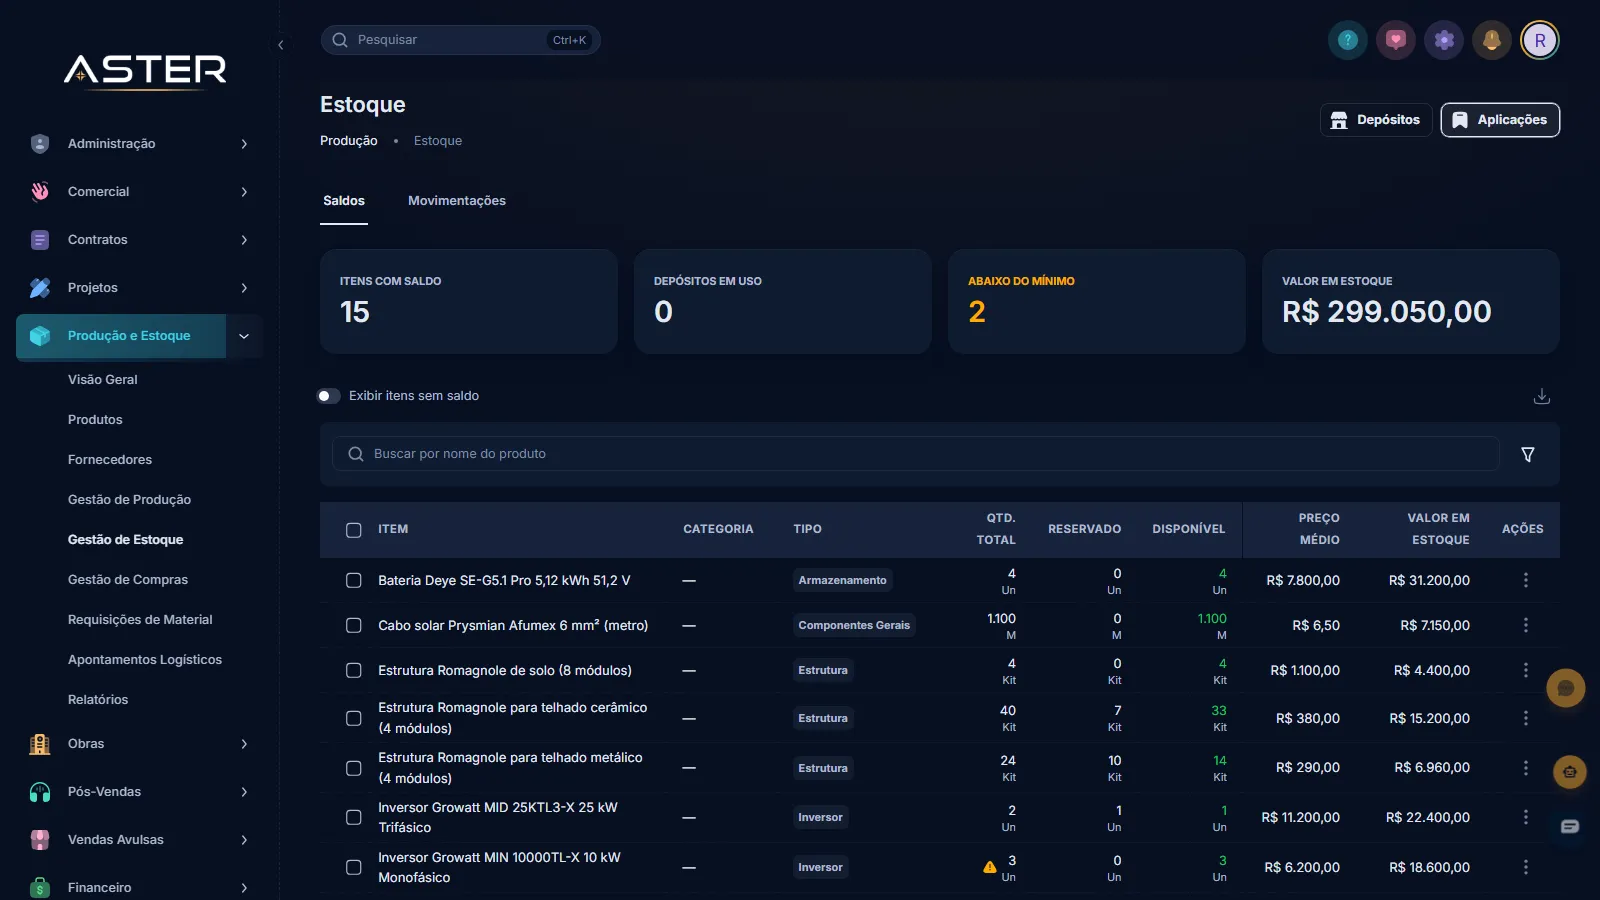Image resolution: width=1600 pixels, height=900 pixels.
Task: Open the floating robot assistant icon
Action: point(1570,772)
